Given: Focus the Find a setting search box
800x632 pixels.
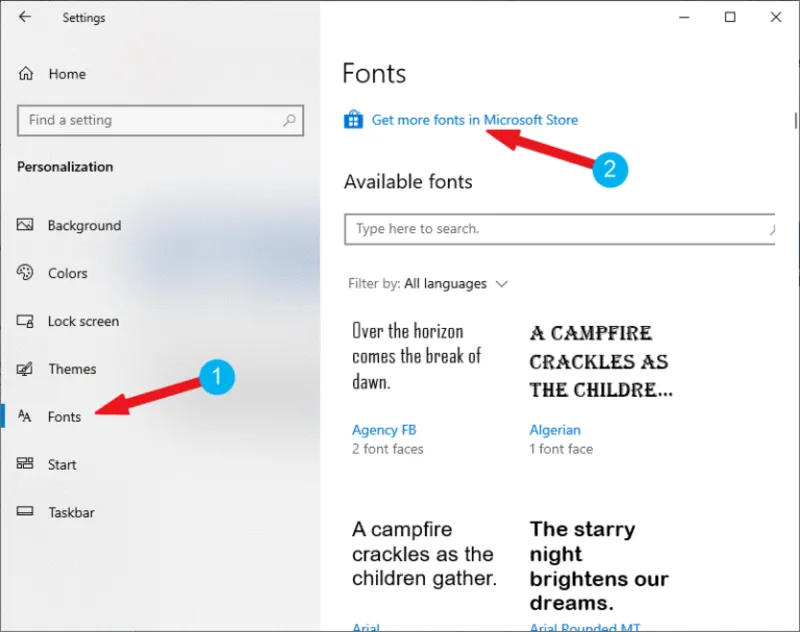Looking at the screenshot, I should [x=160, y=120].
